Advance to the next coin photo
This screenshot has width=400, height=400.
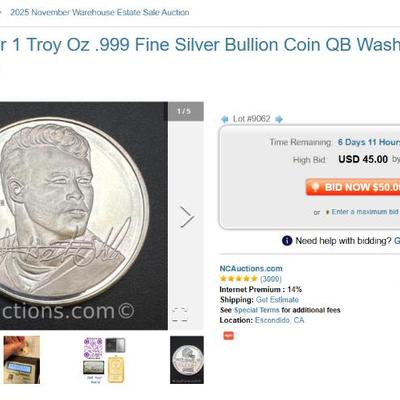187,217
